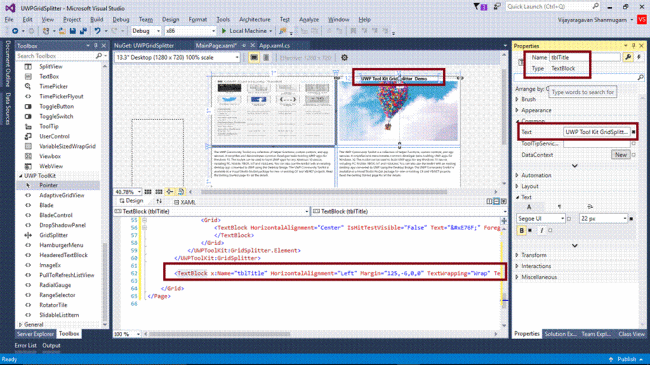This screenshot has width=650, height=365.
Task: Collapse the UWP ToolKit toolbox group
Action: coord(21,176)
